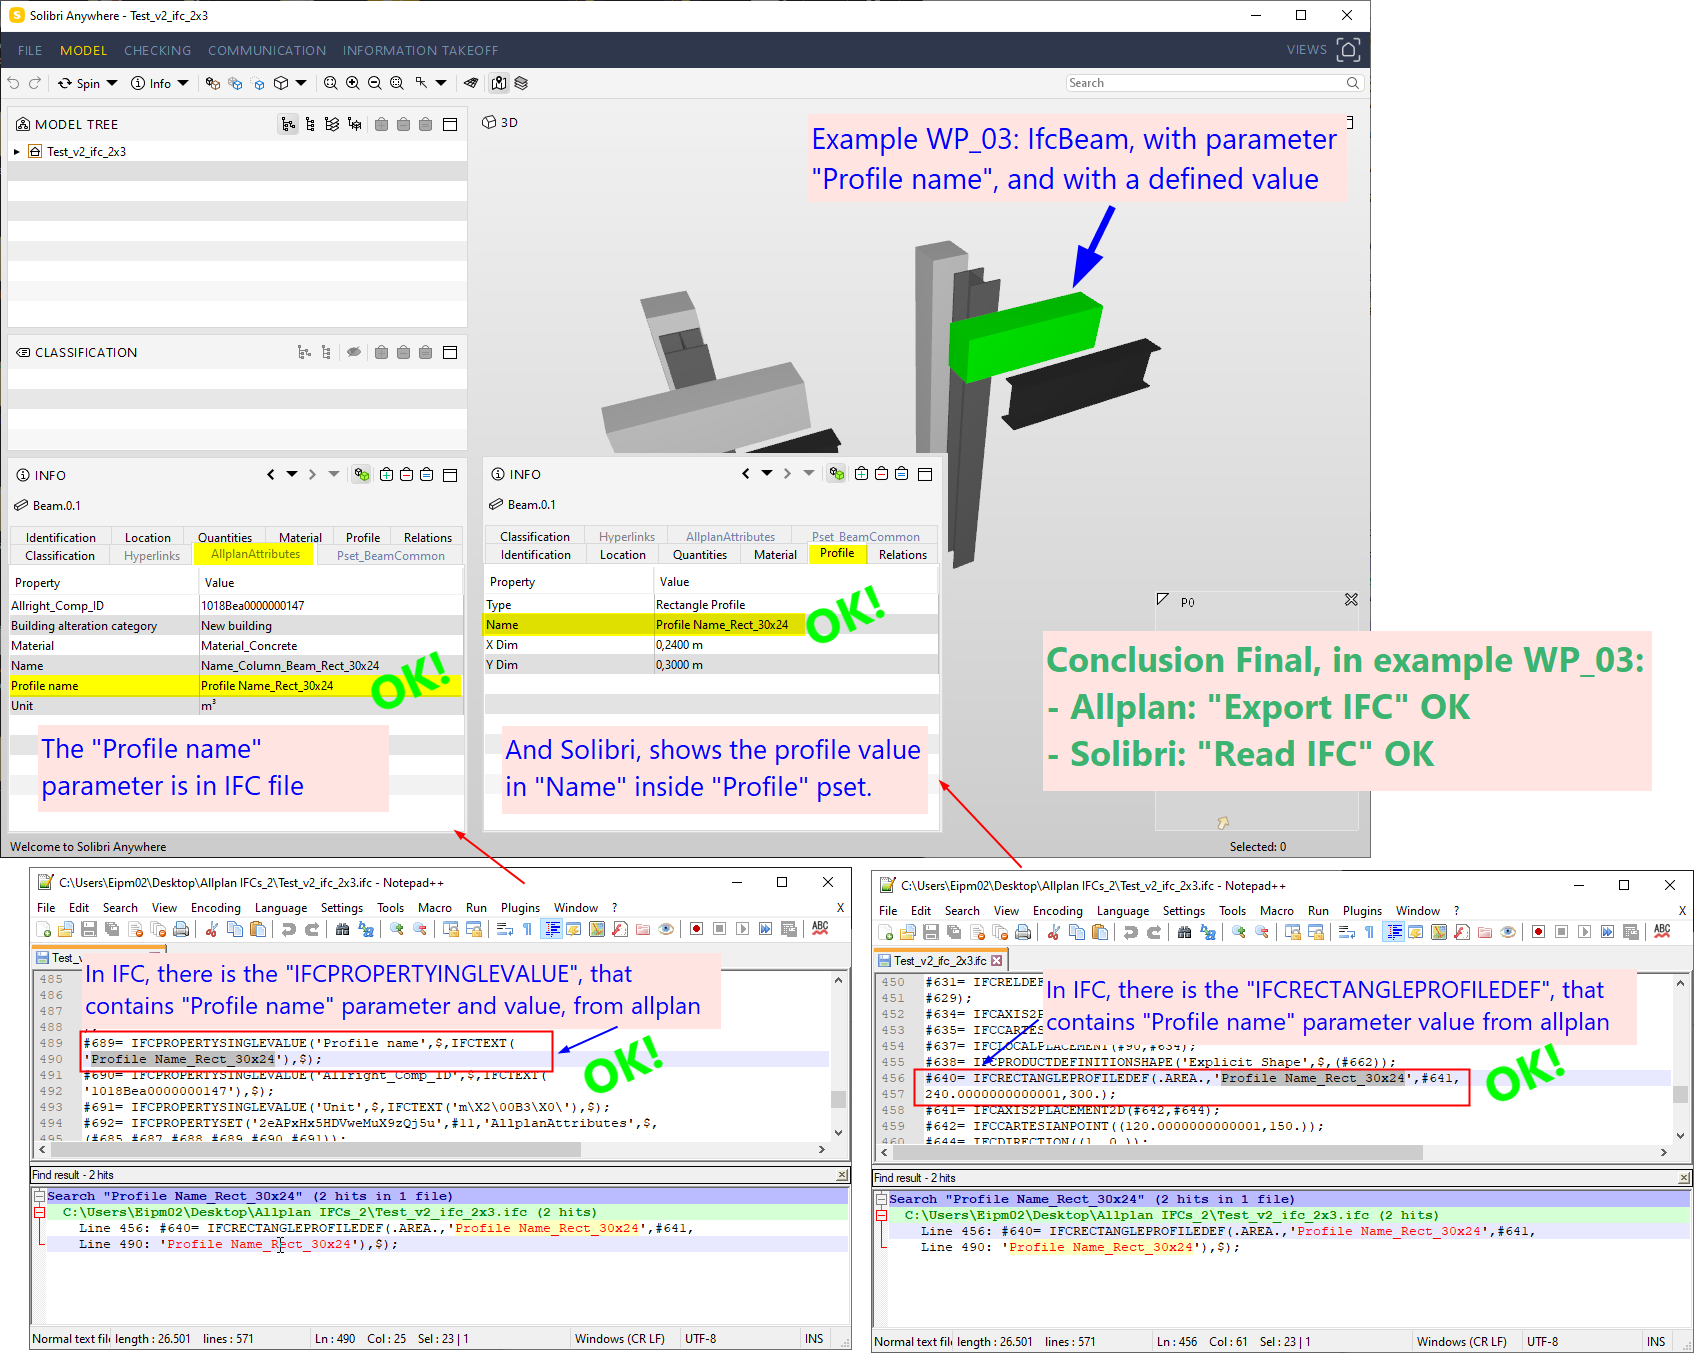This screenshot has width=1700, height=1360.
Task: Activate the Spin navigation tool
Action: coord(79,83)
